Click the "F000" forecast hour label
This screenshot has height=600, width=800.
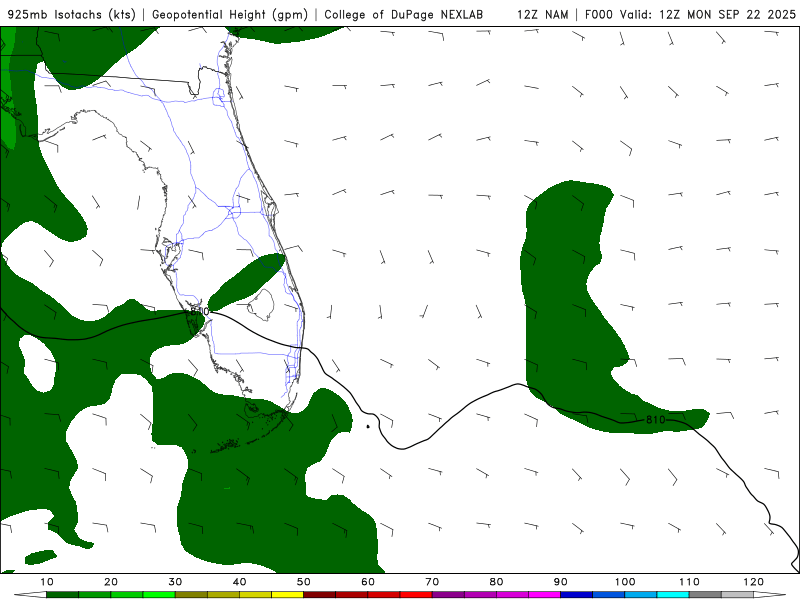click(x=598, y=14)
